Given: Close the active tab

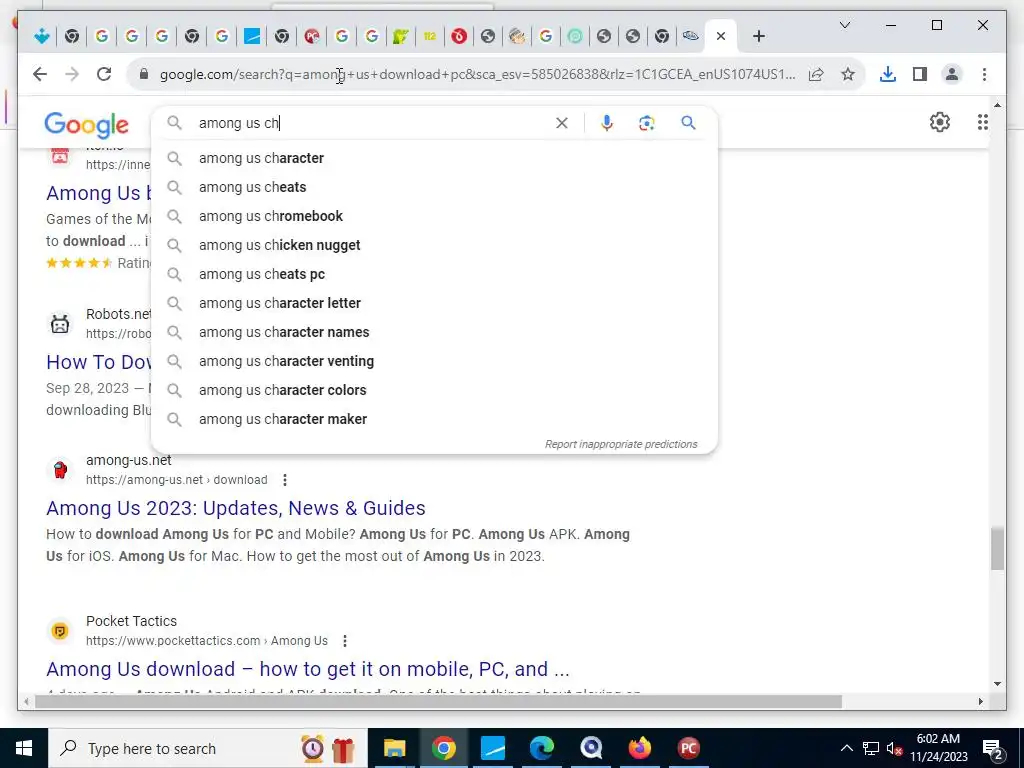Looking at the screenshot, I should (721, 37).
